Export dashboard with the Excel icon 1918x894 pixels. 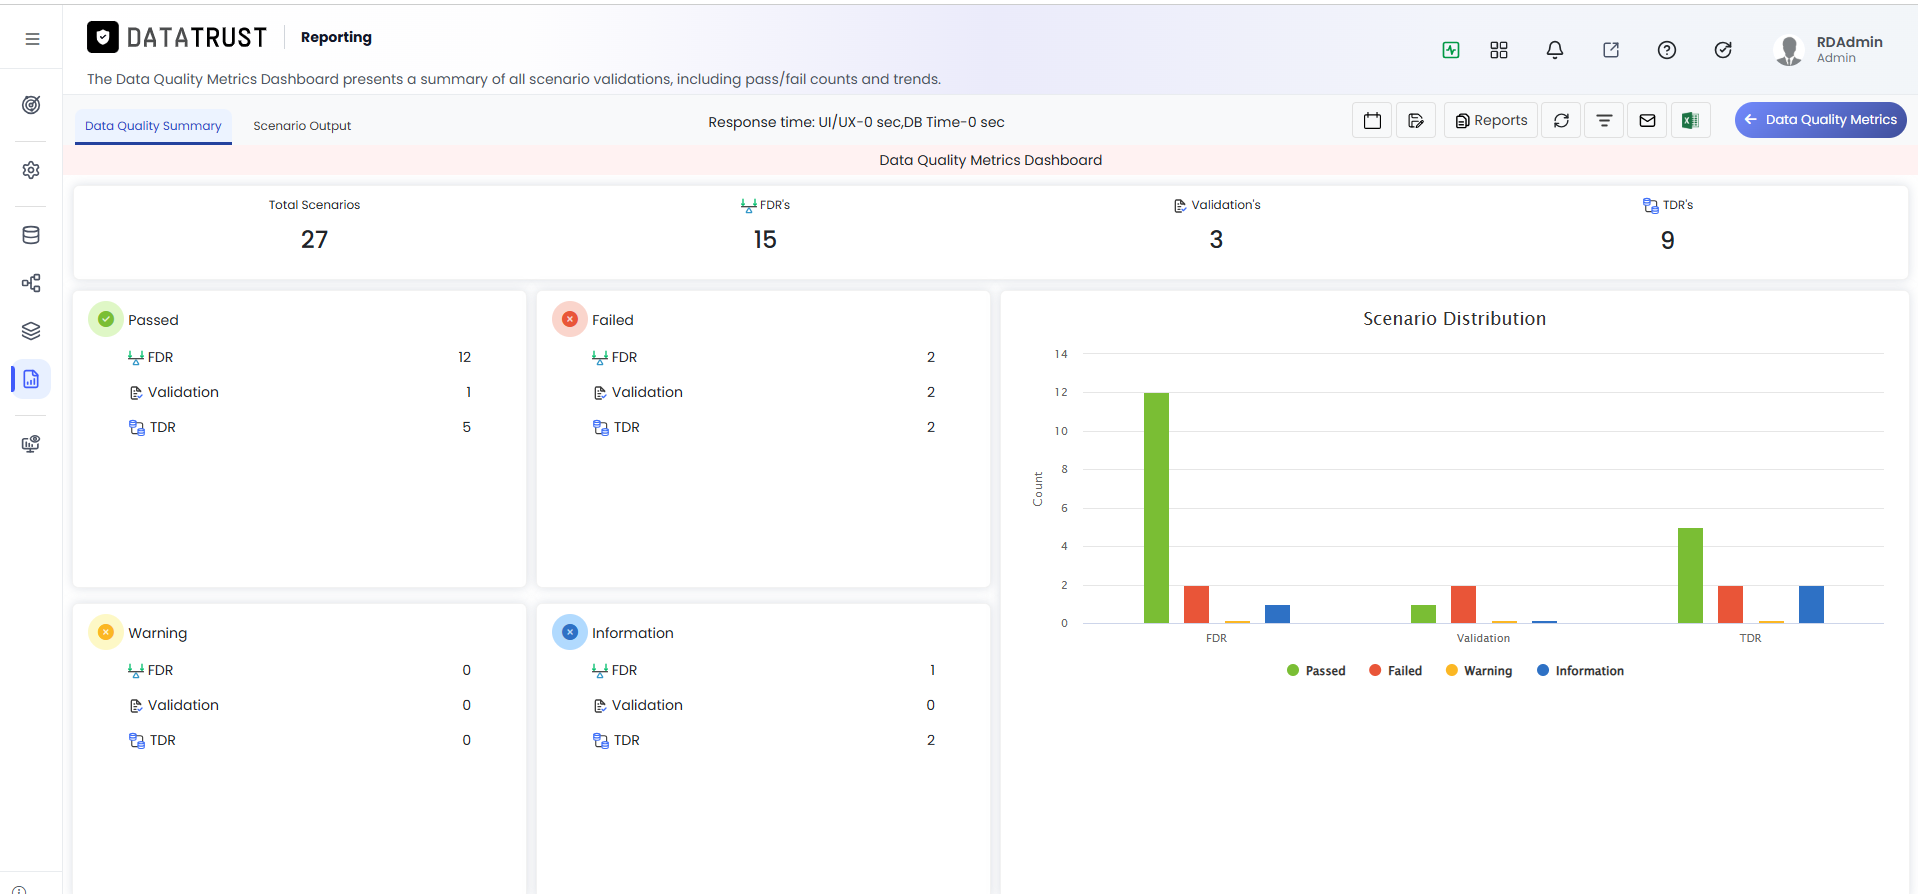point(1690,120)
